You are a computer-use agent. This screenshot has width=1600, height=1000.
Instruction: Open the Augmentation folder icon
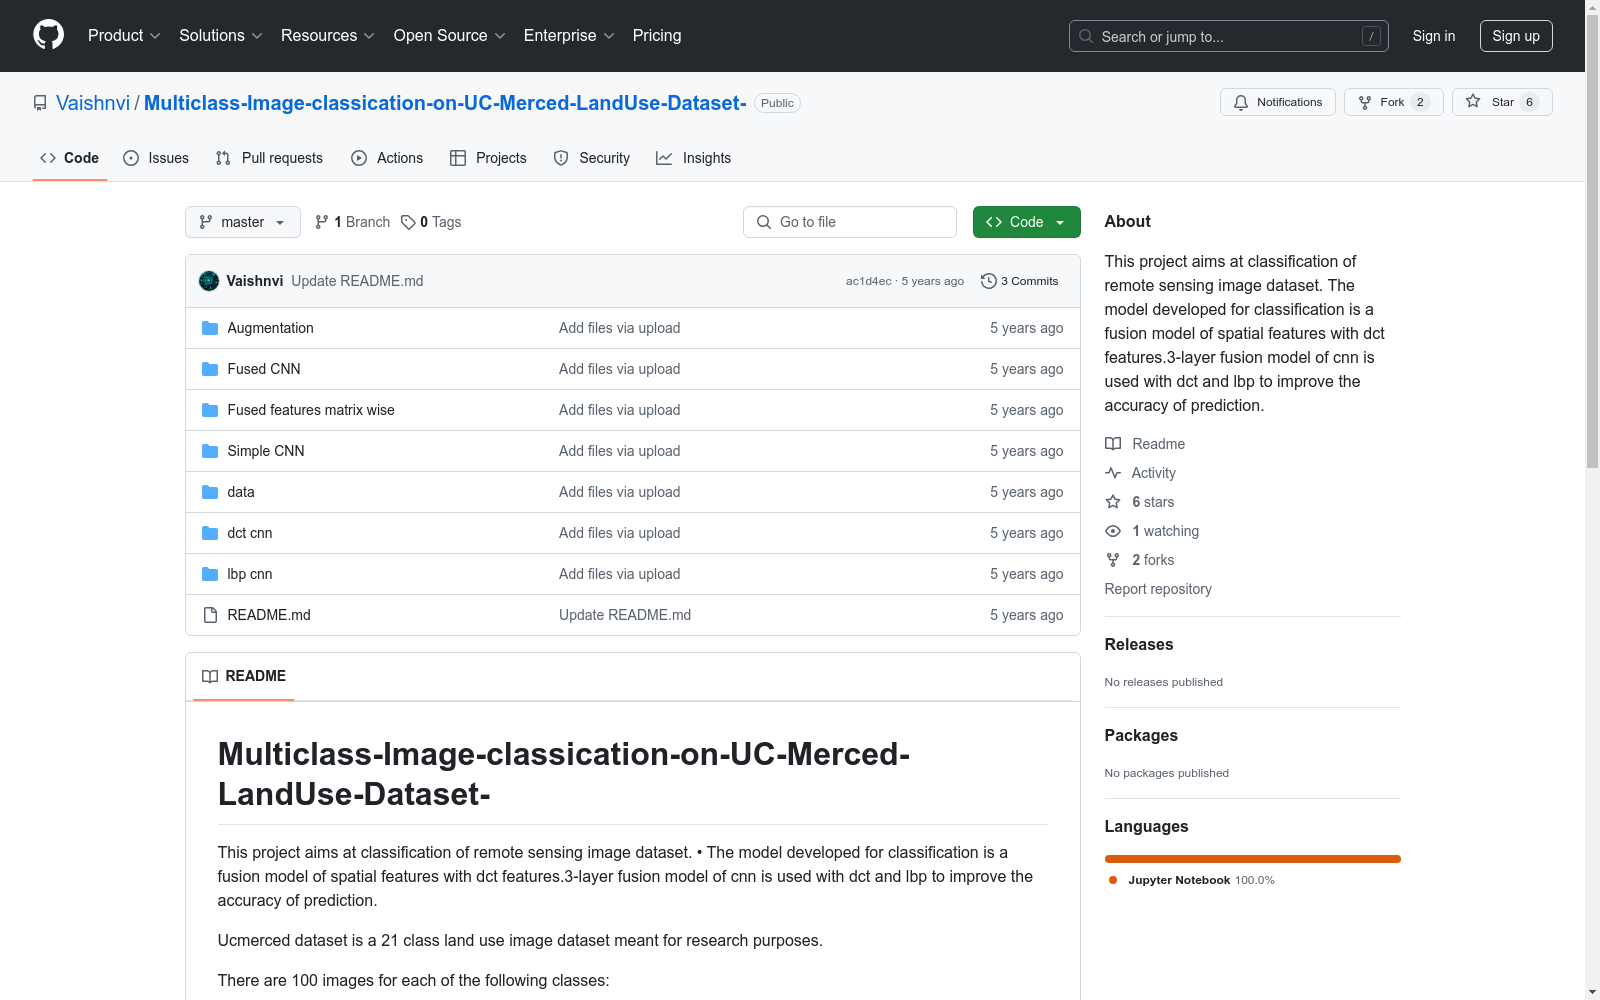coord(210,328)
